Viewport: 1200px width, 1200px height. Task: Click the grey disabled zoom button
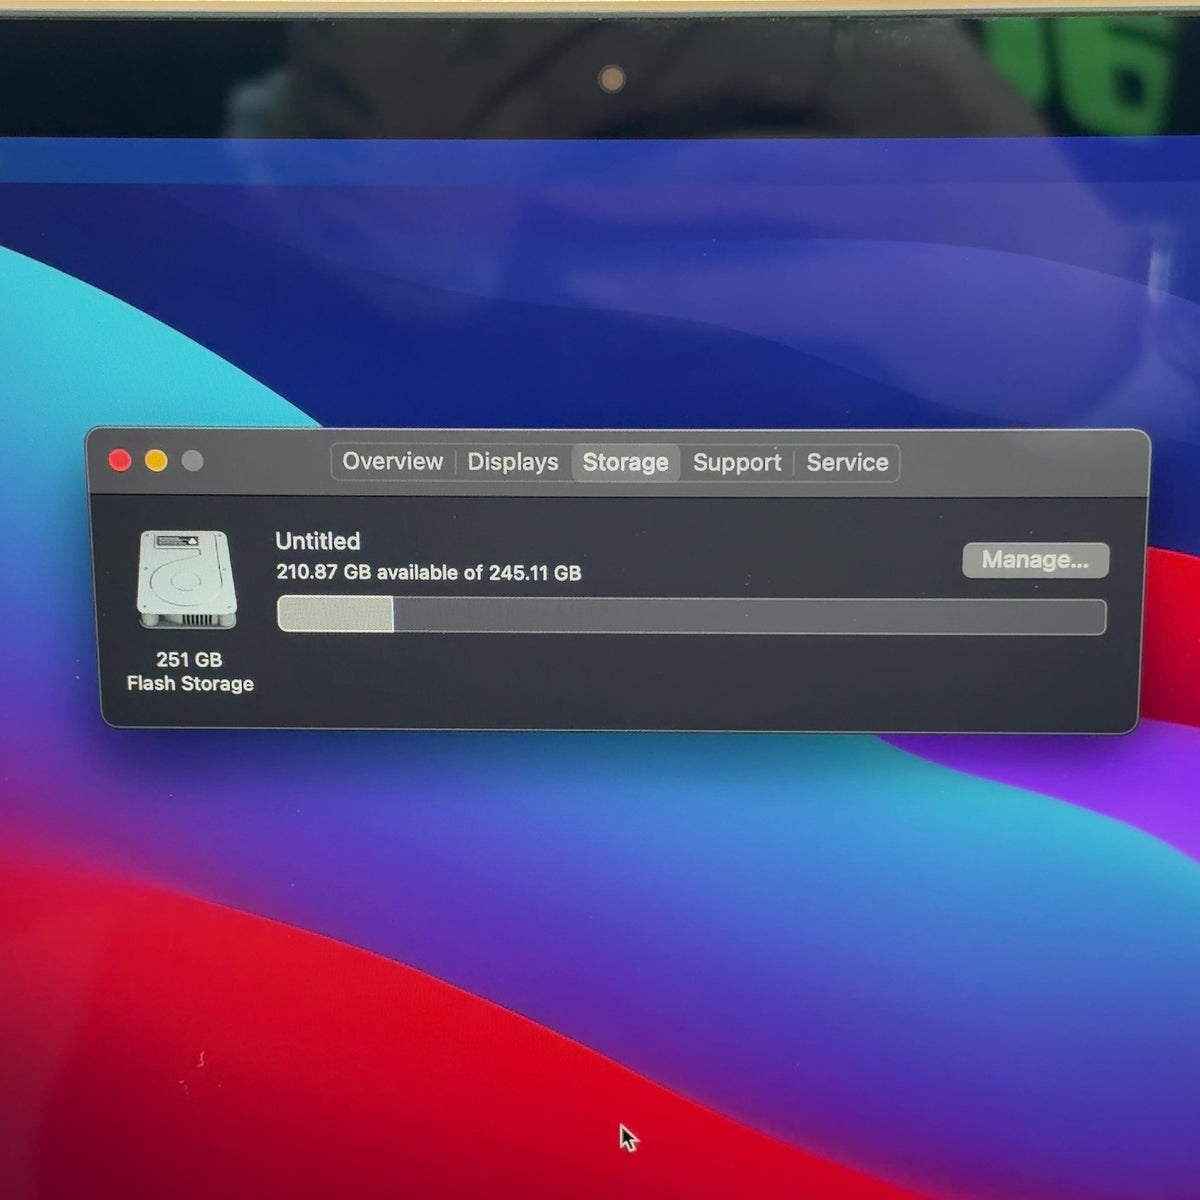click(x=193, y=461)
